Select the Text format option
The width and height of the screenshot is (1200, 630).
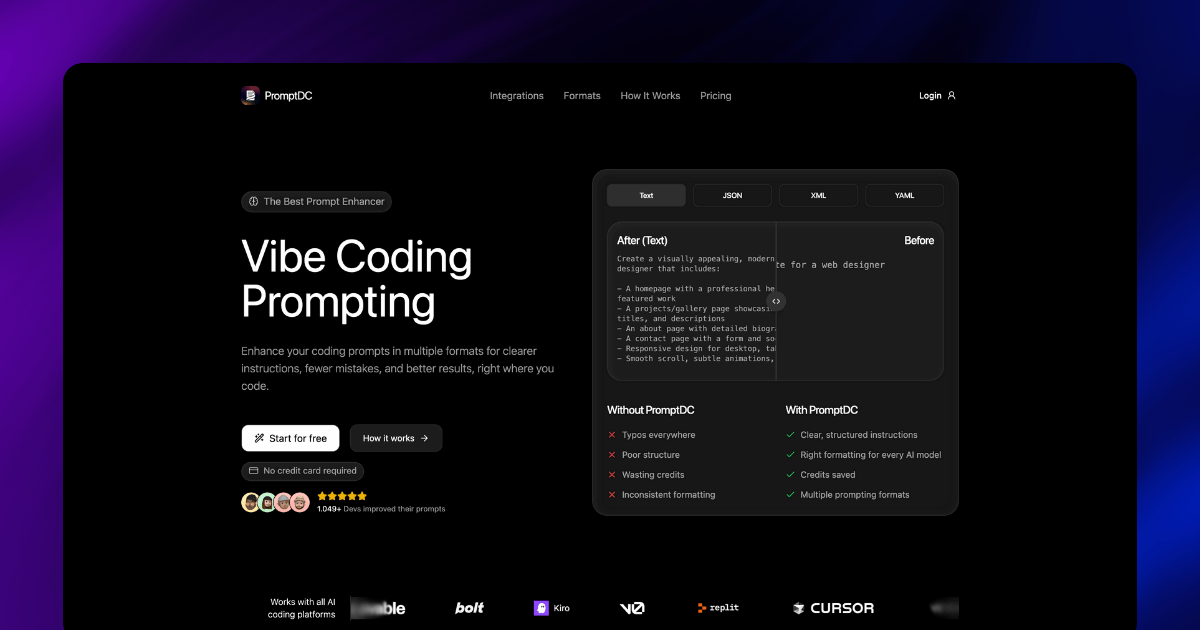pyautogui.click(x=646, y=195)
